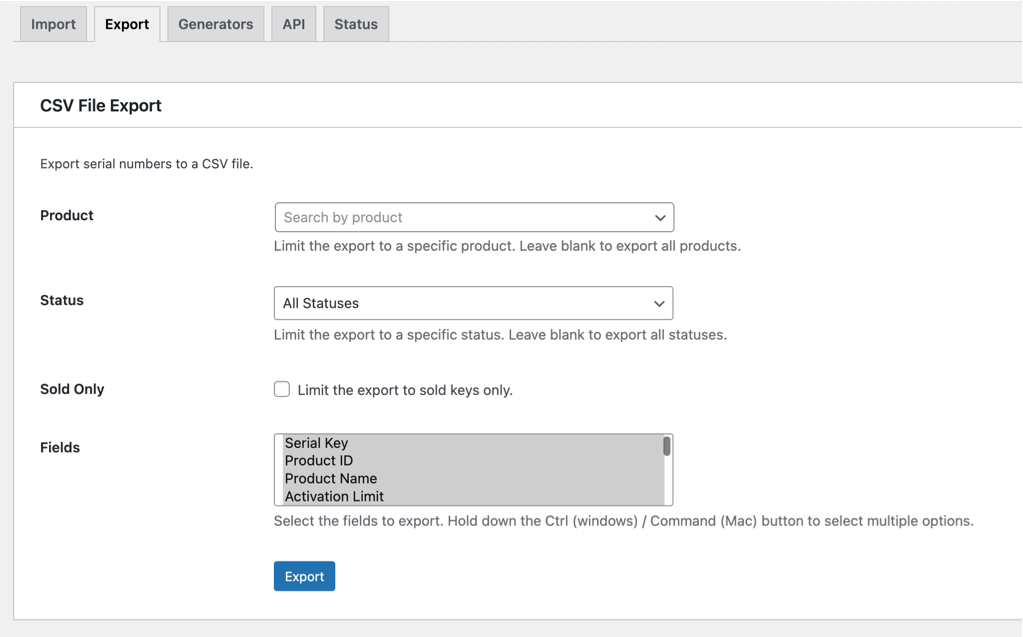Screen dimensions: 1023x637
Task: Go to the API tab
Action: pos(294,24)
